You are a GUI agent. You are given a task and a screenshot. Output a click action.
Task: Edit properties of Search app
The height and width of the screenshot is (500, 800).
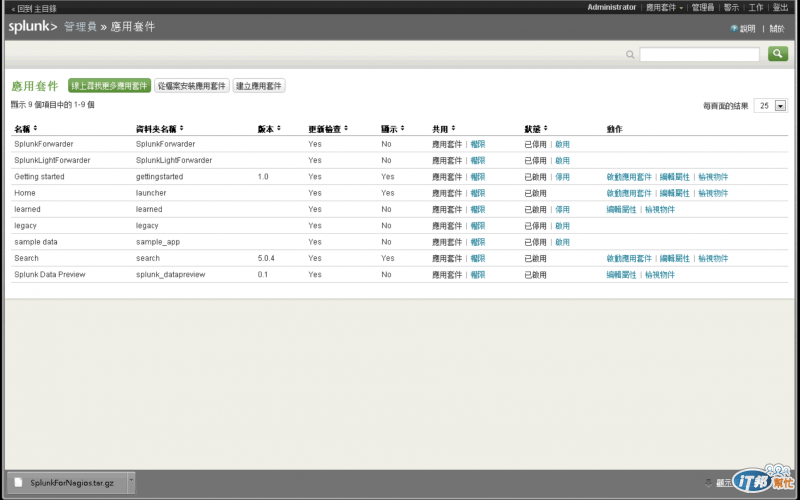click(x=674, y=259)
